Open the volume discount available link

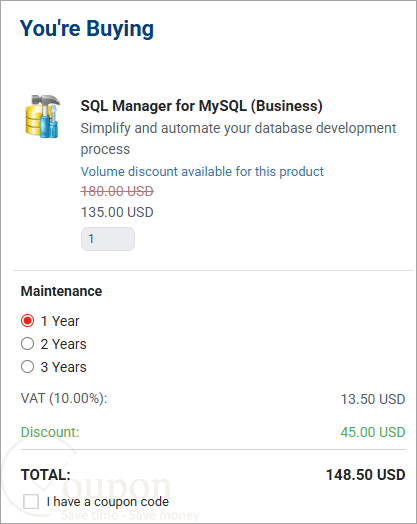[x=202, y=171]
